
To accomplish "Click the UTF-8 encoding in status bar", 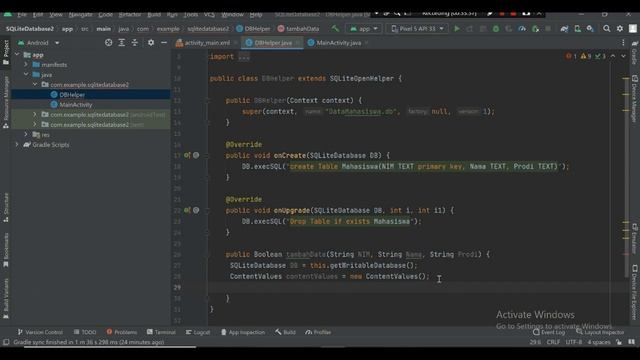I will click(x=573, y=342).
